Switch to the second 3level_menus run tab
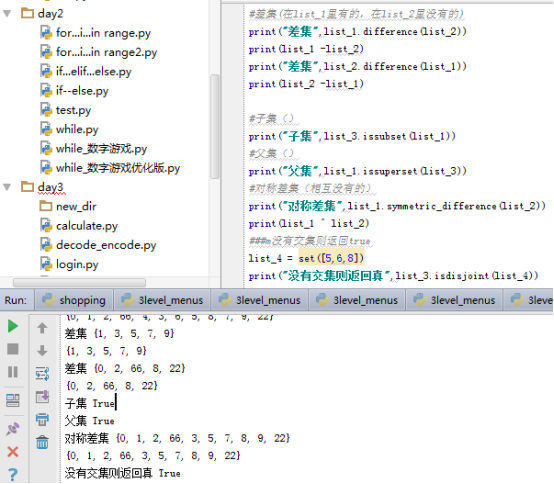The image size is (554, 484). click(x=260, y=300)
